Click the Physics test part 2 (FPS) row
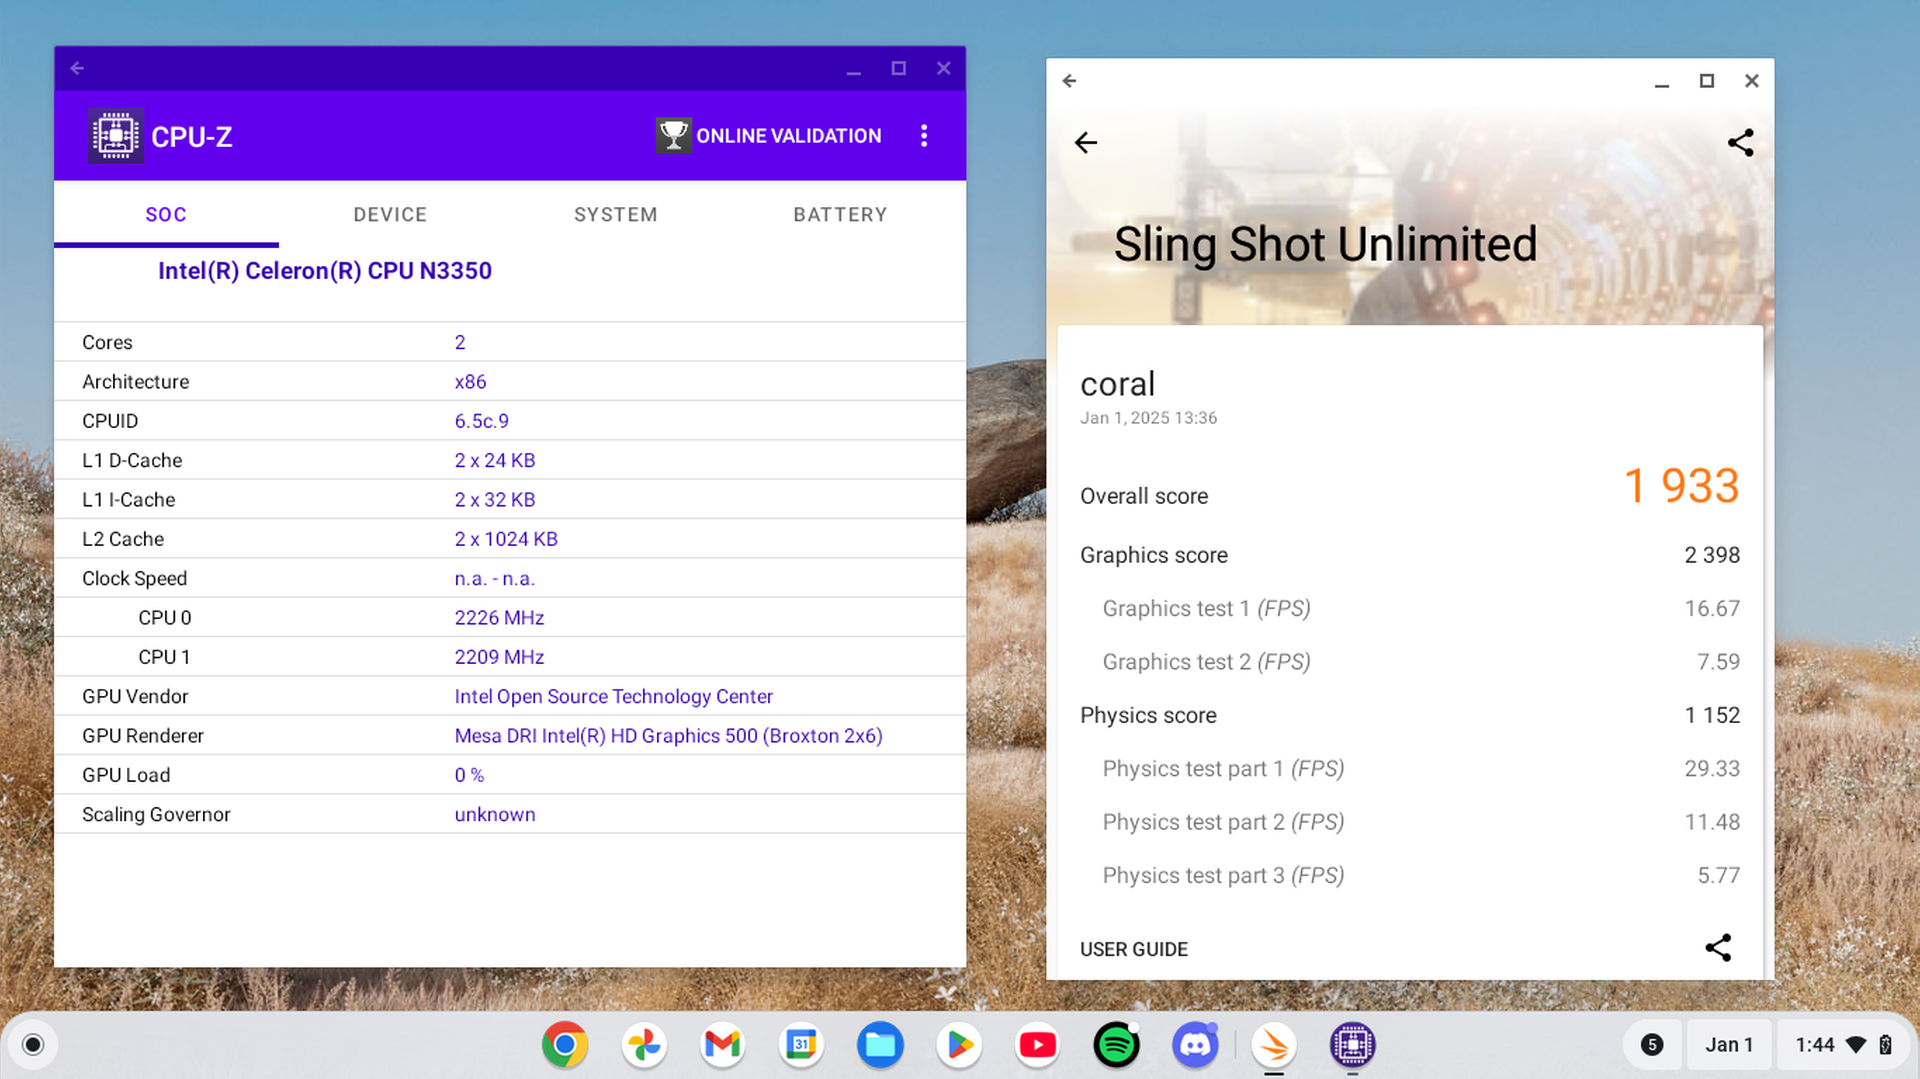 (x=1410, y=822)
